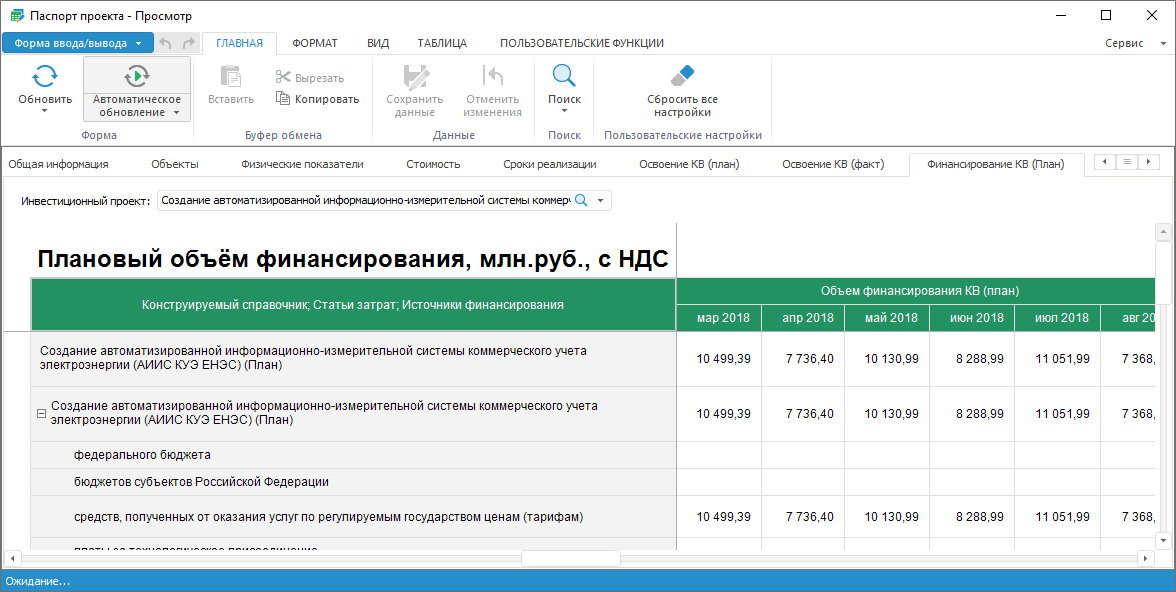Click the Паспорт проекта window app icon
Image resolution: width=1176 pixels, height=592 pixels.
point(16,15)
